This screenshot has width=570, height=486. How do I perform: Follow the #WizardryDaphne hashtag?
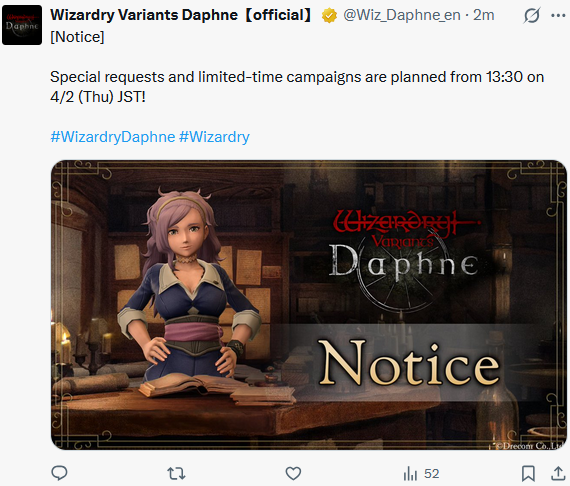pyautogui.click(x=113, y=137)
